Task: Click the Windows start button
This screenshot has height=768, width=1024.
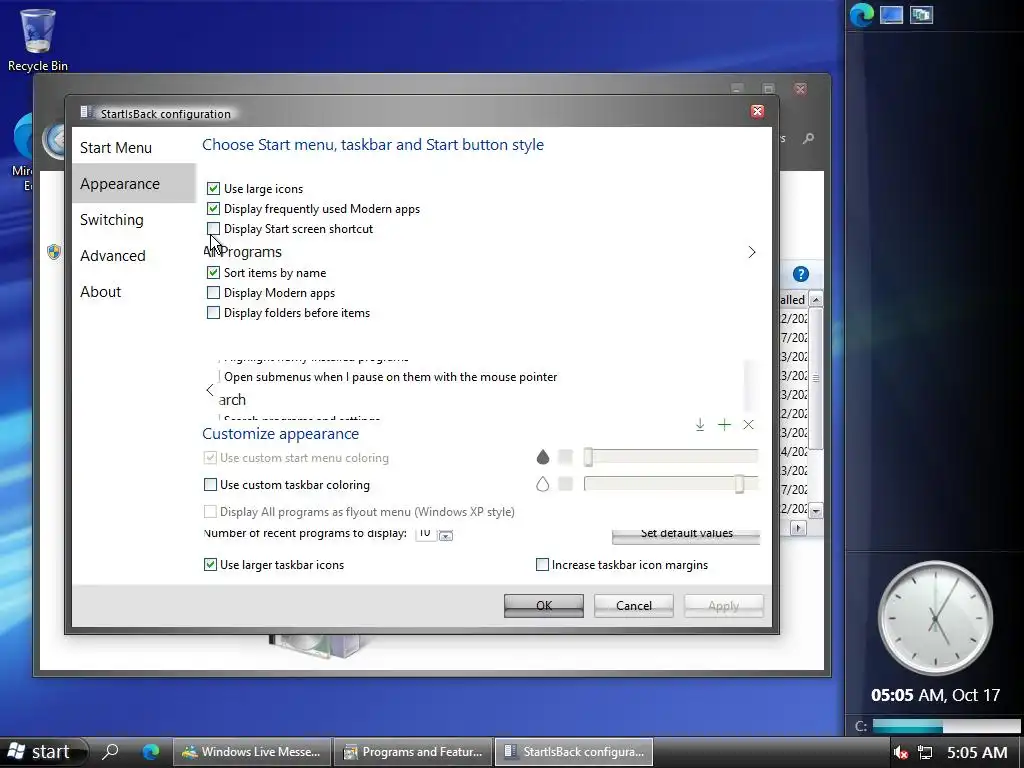Action: click(42, 752)
